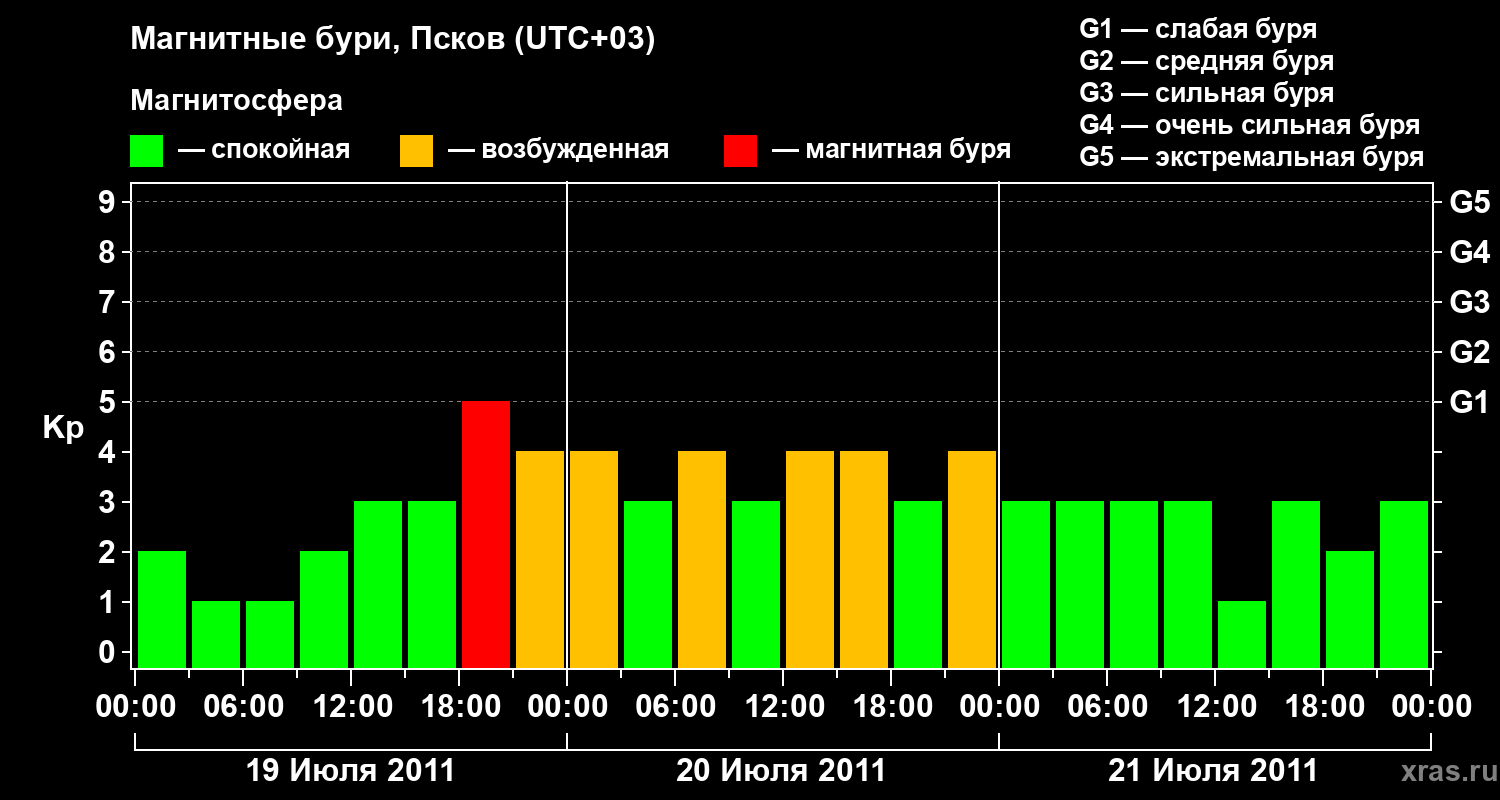
Task: Select the 09:00–12:00 Kp 2 bar on 19 July
Action: point(324,609)
